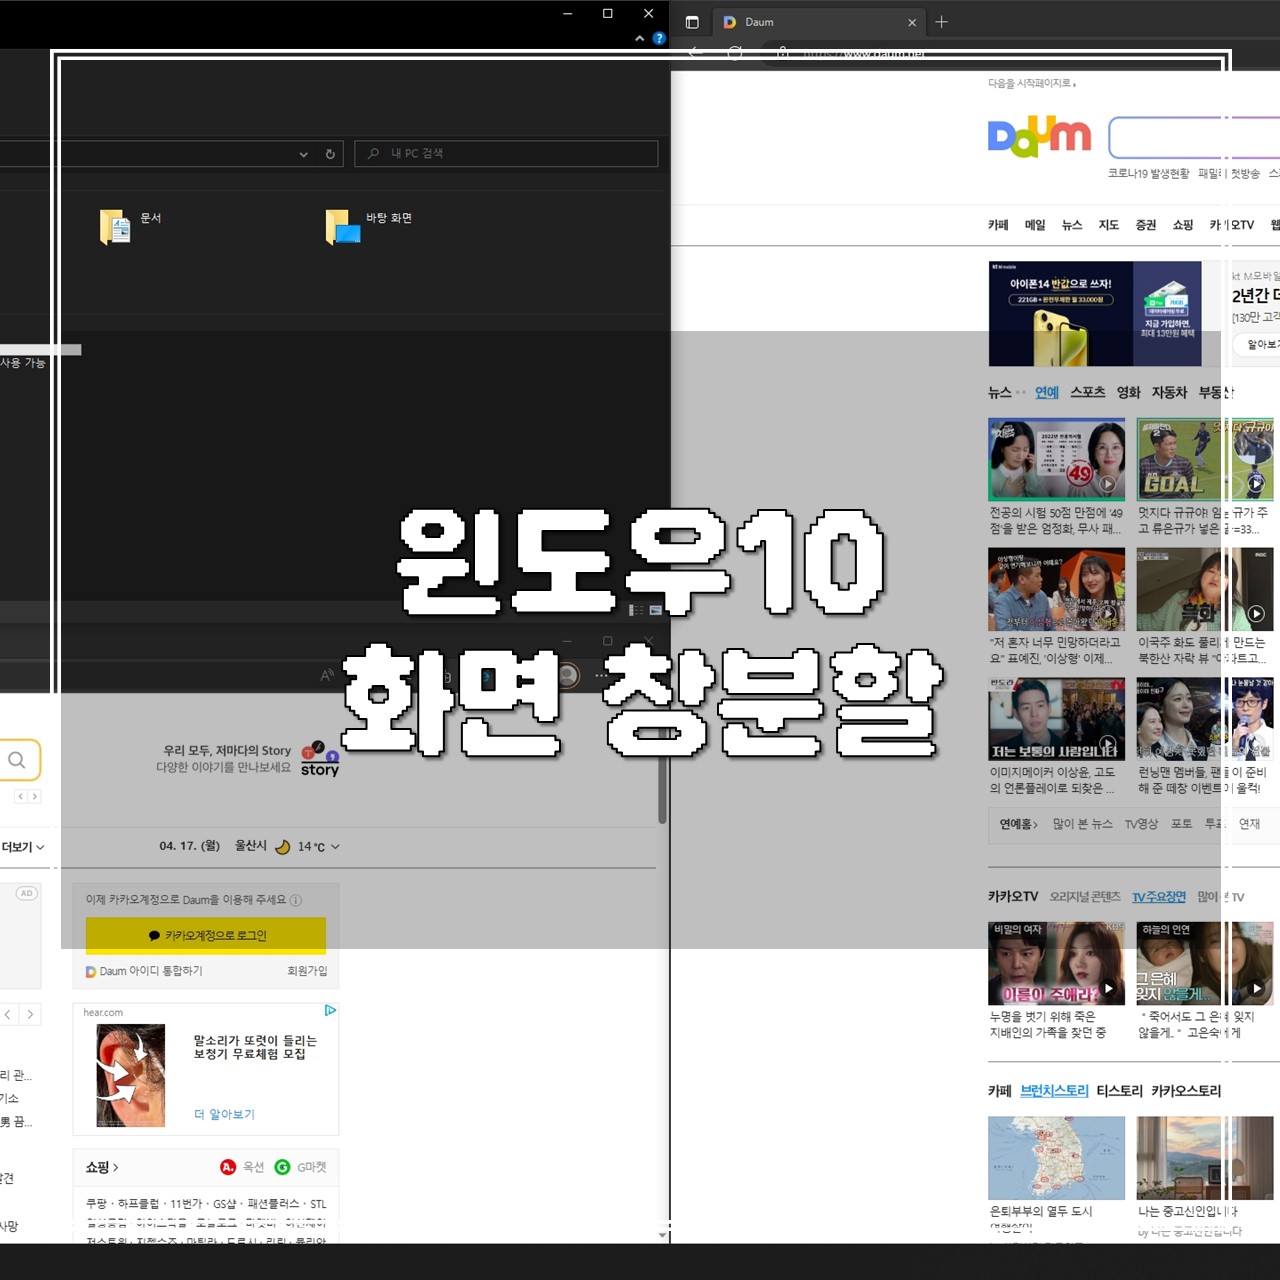Screen dimensions: 1280x1280
Task: Expand the File Explorer address history dropdown
Action: 304,154
